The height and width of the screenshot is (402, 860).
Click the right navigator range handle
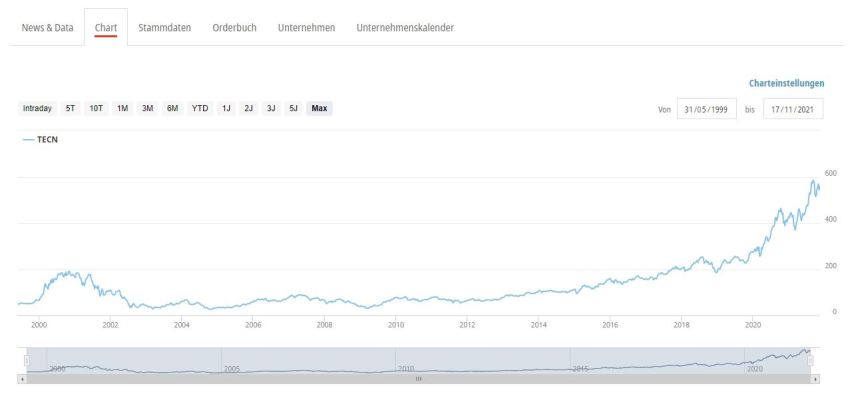click(x=811, y=360)
